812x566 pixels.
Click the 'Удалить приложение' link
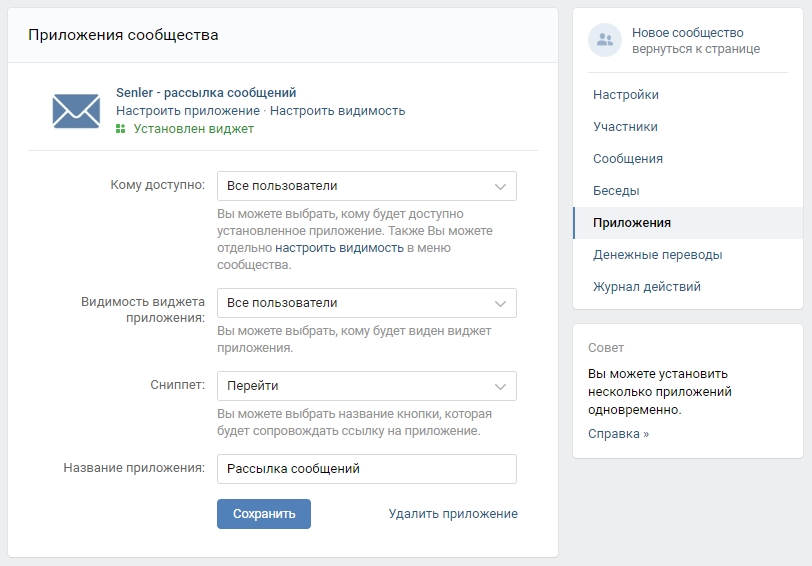click(453, 514)
